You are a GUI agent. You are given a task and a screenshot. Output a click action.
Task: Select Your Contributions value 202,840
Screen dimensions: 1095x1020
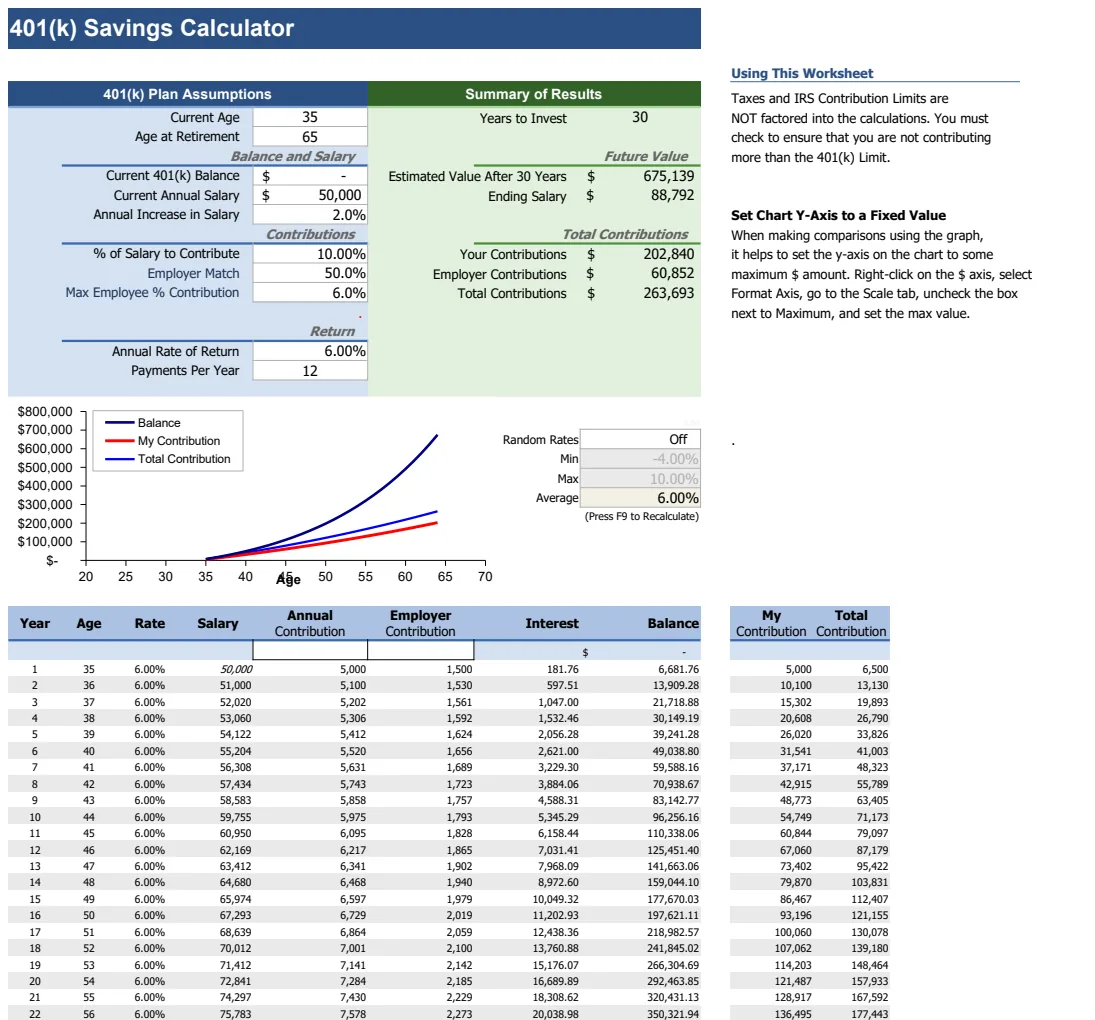click(668, 254)
